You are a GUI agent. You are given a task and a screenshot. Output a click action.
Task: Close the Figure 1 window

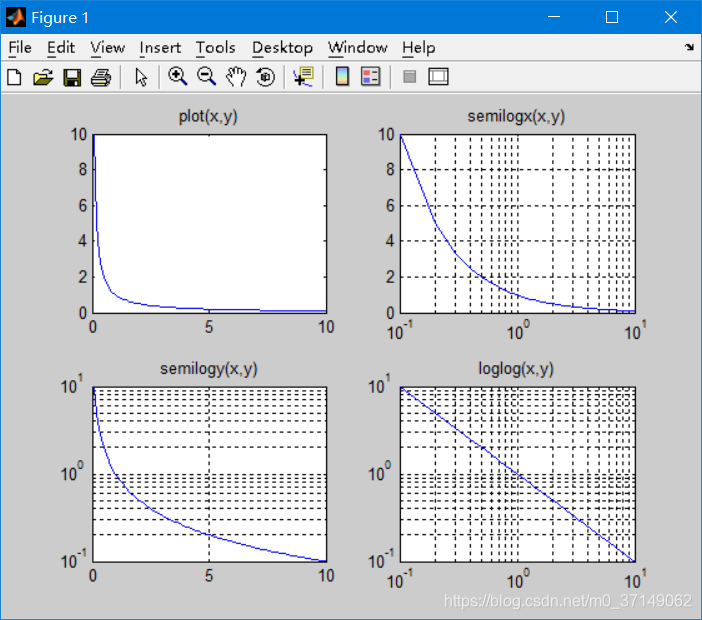point(671,17)
